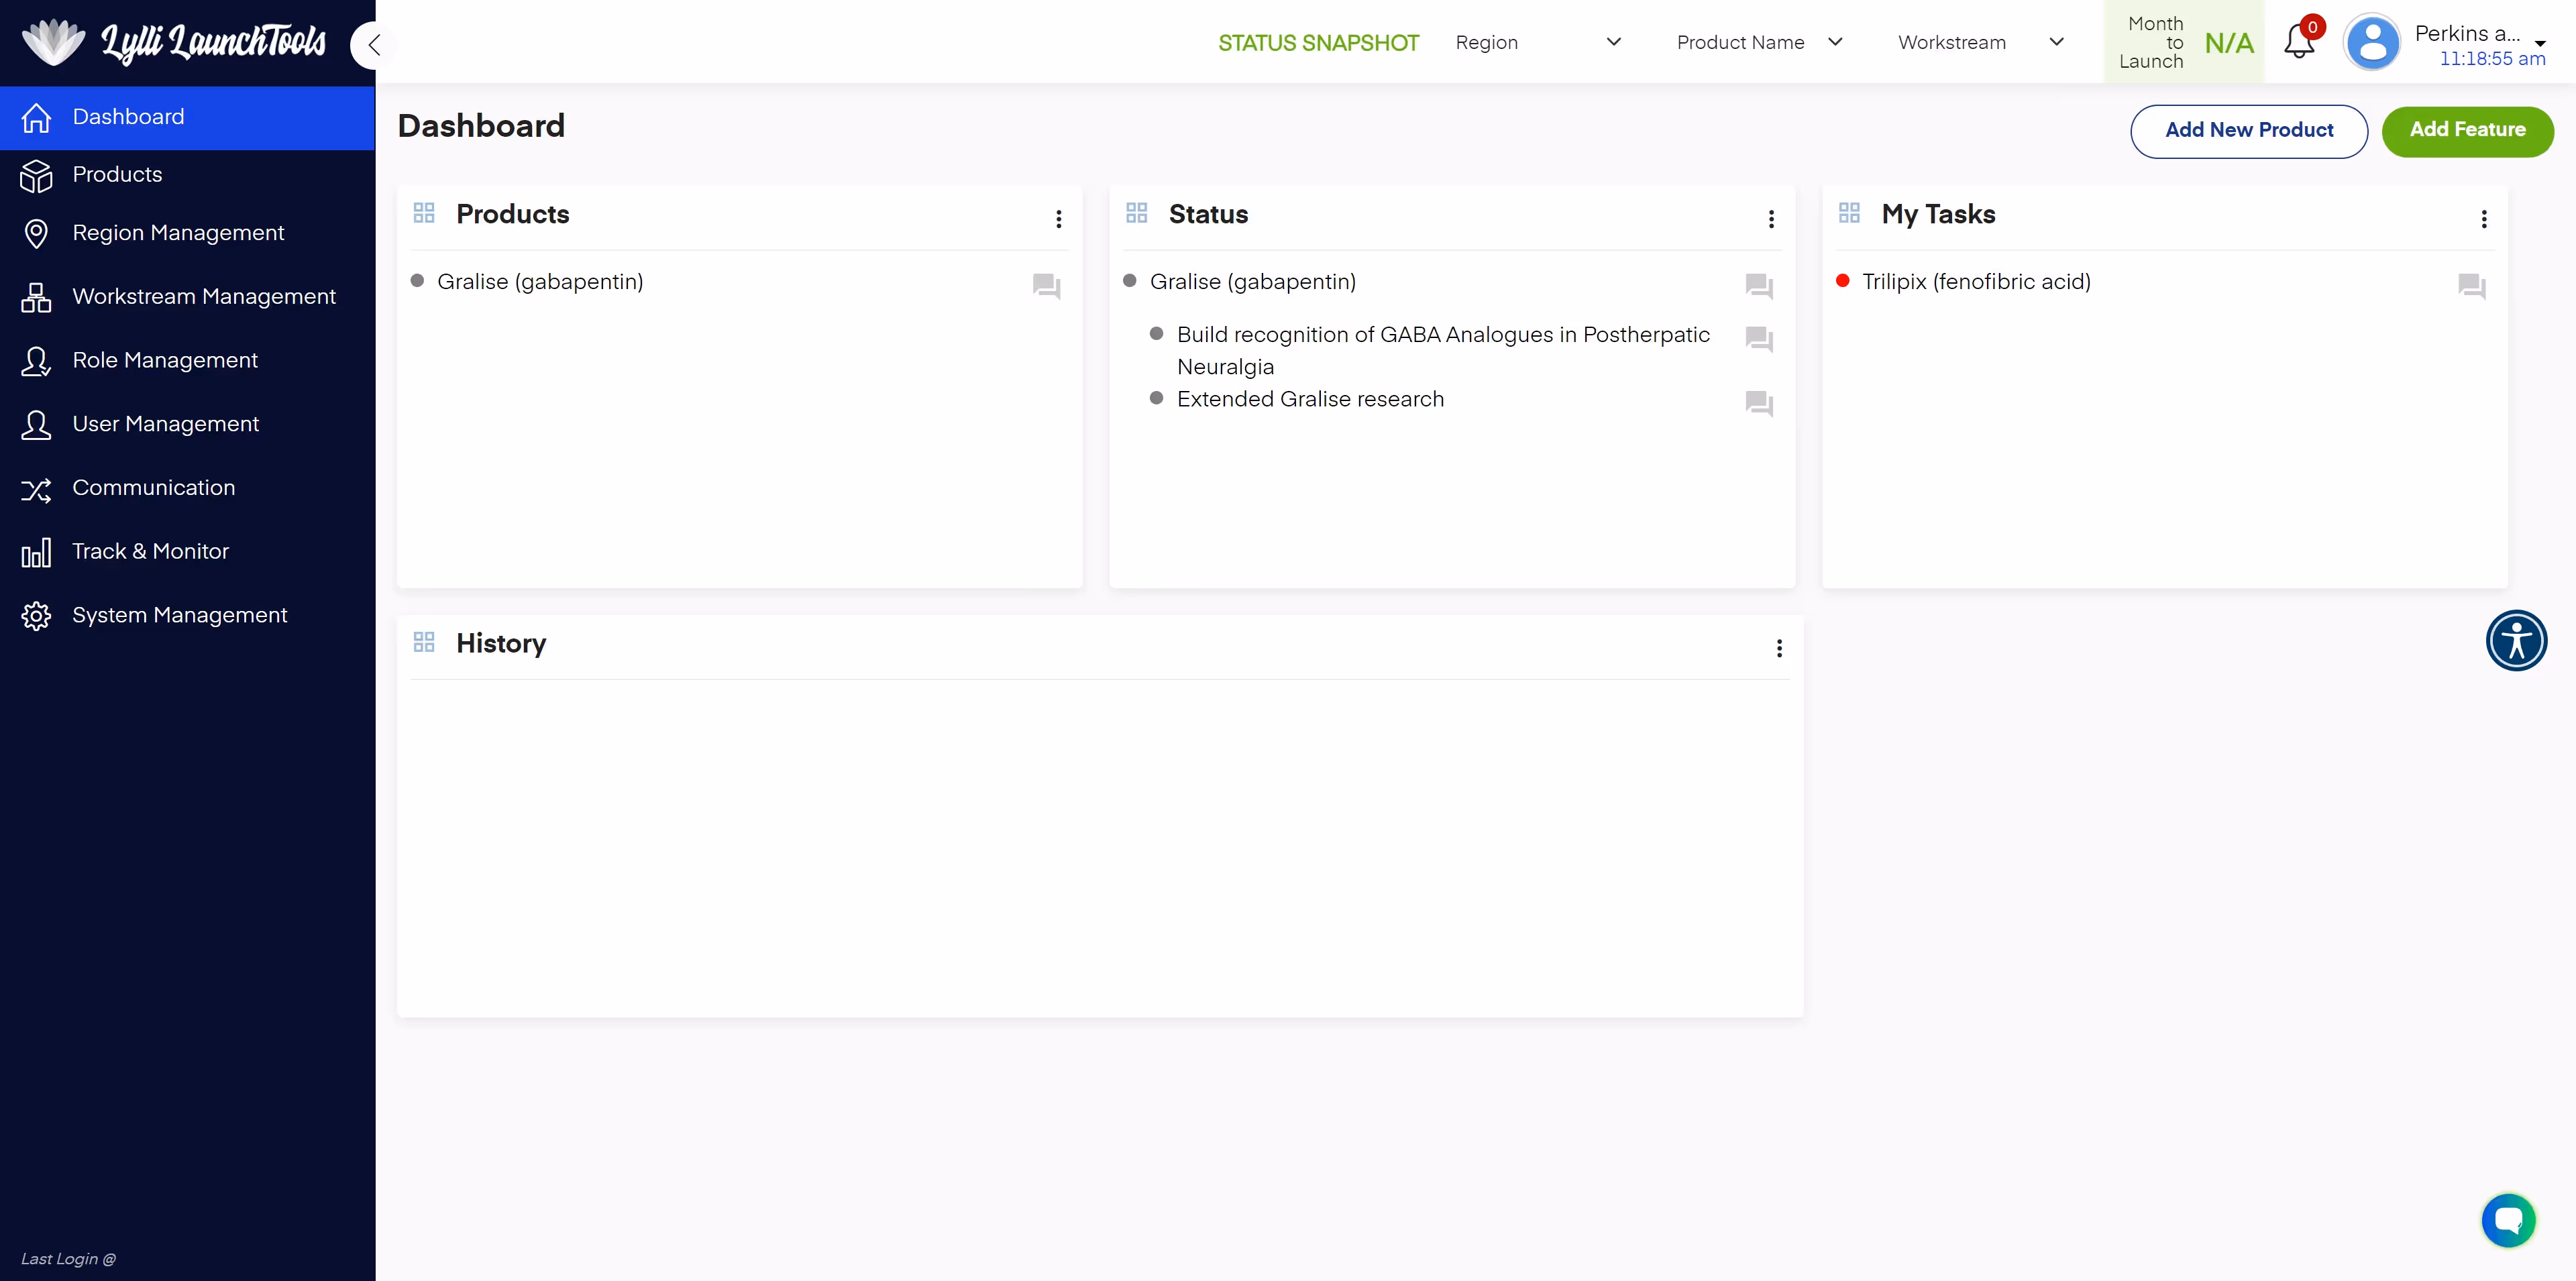Navigate to Role Management
2576x1281 pixels.
point(165,360)
